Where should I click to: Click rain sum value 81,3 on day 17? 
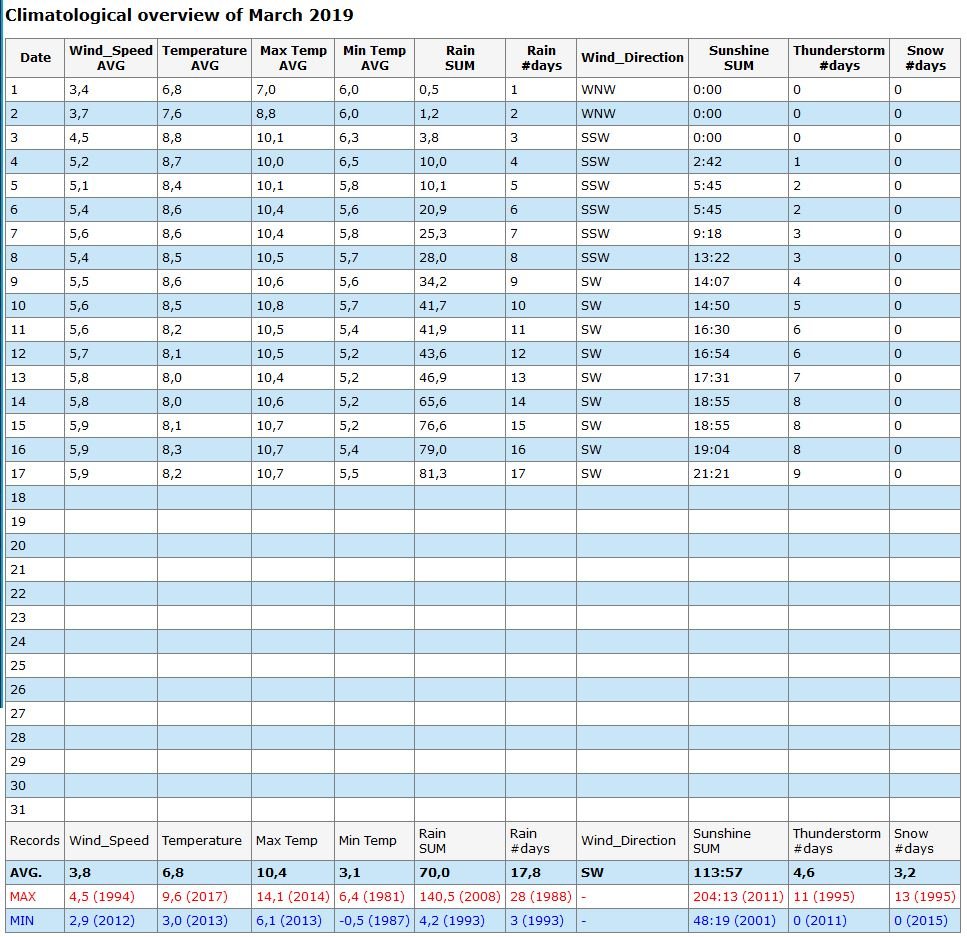[x=433, y=474]
